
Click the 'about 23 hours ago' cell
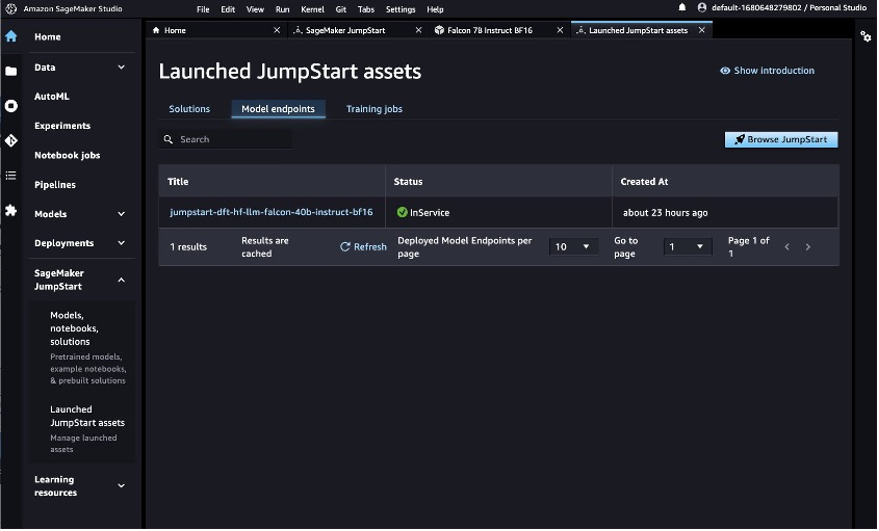[x=665, y=213]
